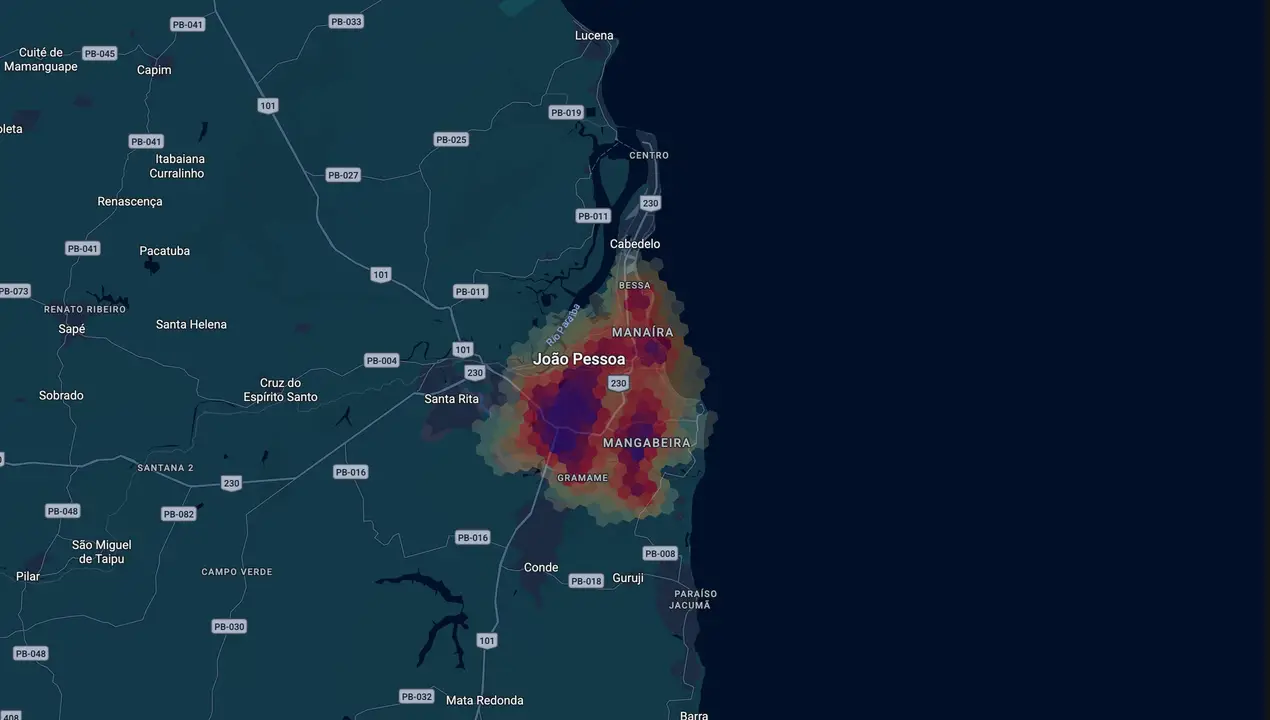Click the Conde town label
The image size is (1270, 720).
pos(541,568)
